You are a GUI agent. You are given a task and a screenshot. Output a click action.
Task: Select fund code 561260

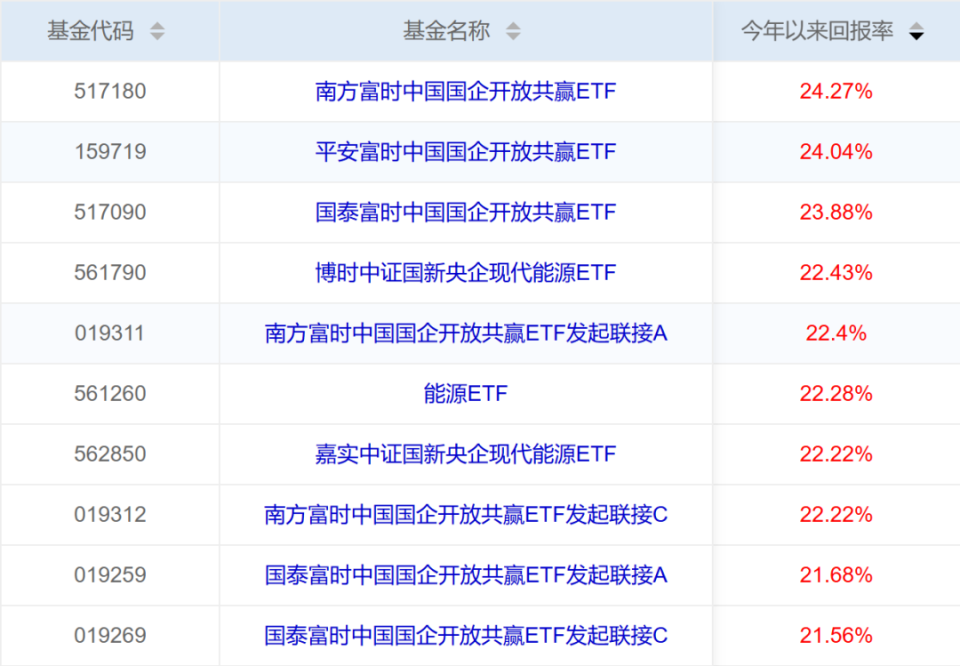pos(110,394)
